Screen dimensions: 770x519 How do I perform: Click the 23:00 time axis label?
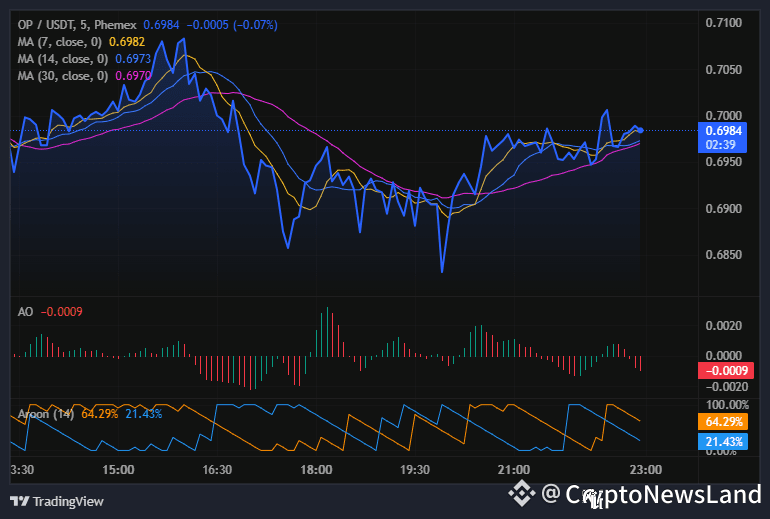pos(646,470)
